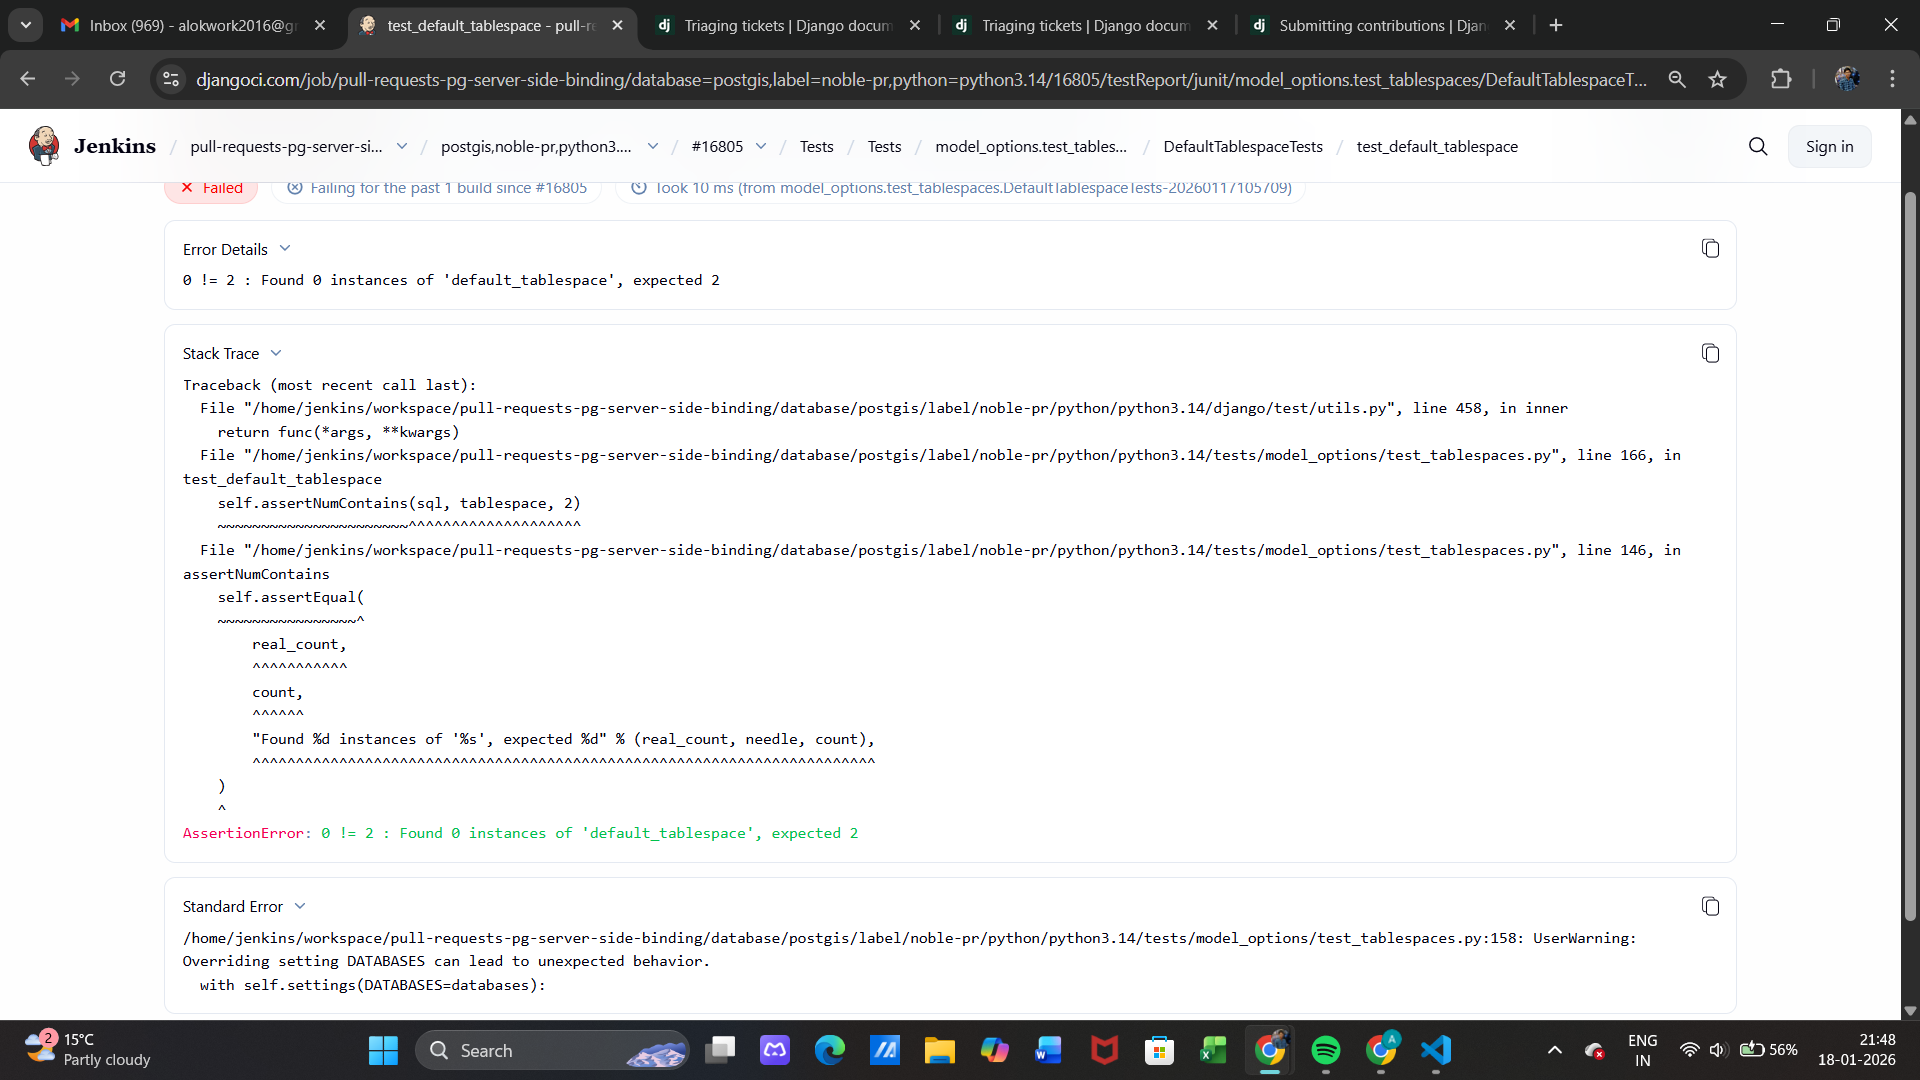Collapse the Stack Trace section

(x=277, y=353)
